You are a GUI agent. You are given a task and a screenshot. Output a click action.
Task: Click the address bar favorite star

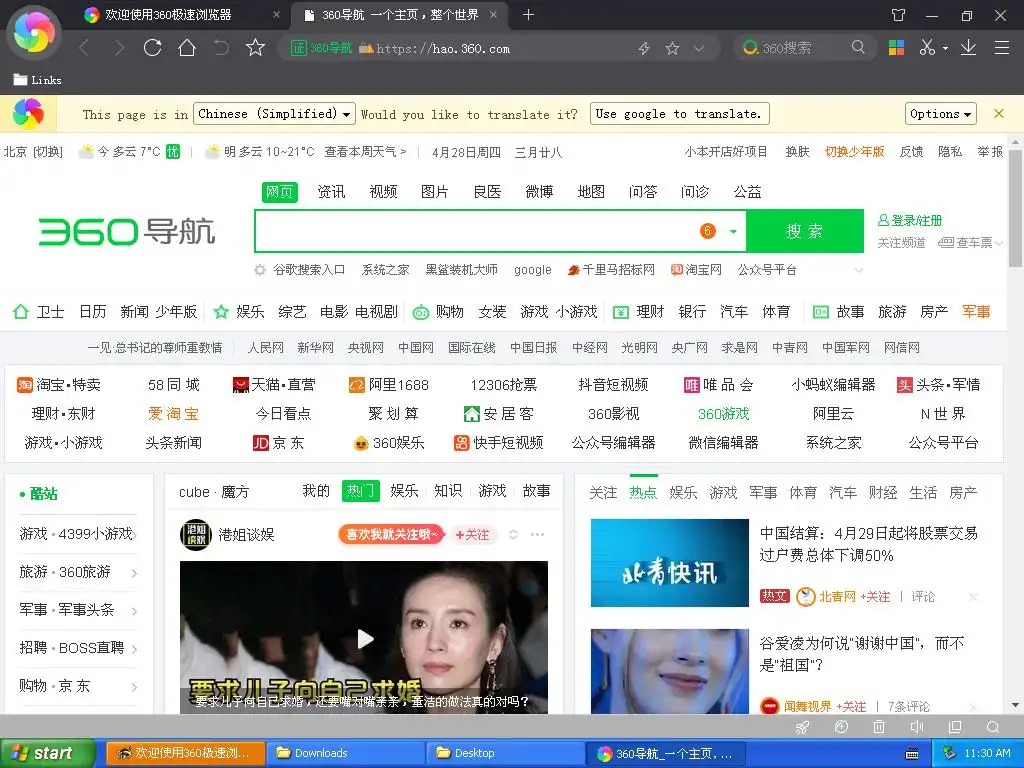672,48
